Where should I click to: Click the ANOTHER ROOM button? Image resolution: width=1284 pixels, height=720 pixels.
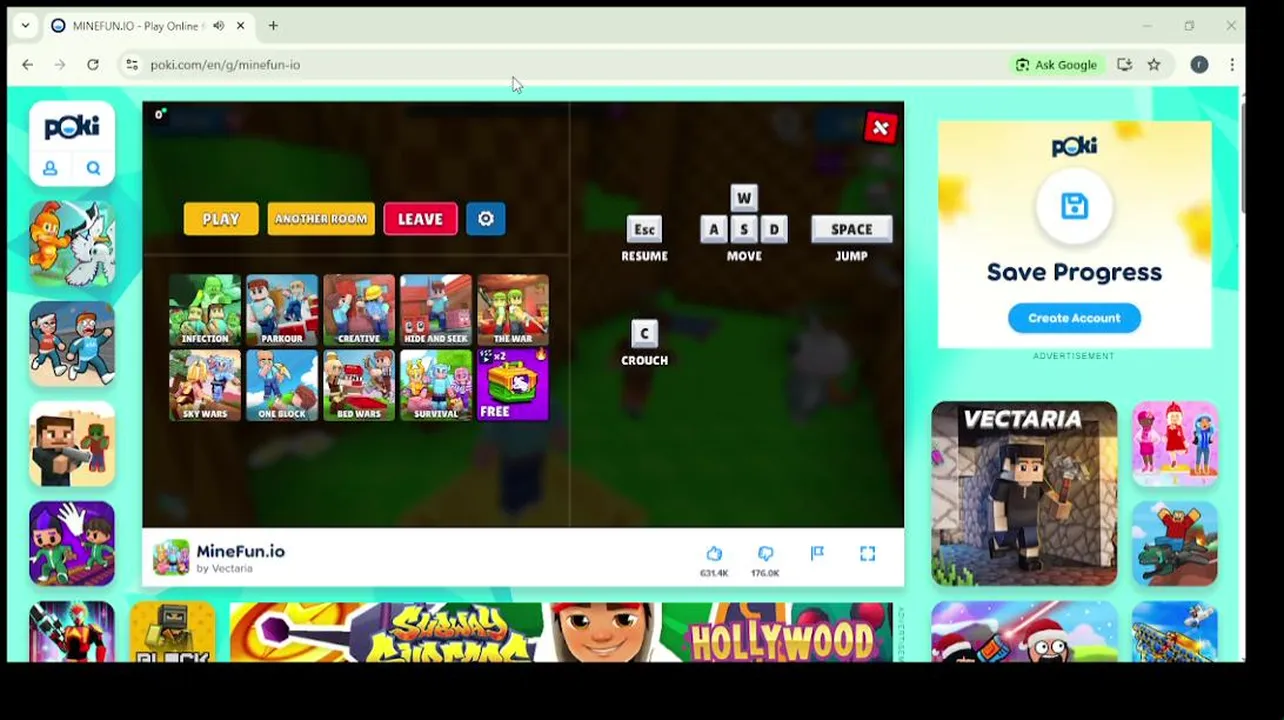click(321, 219)
